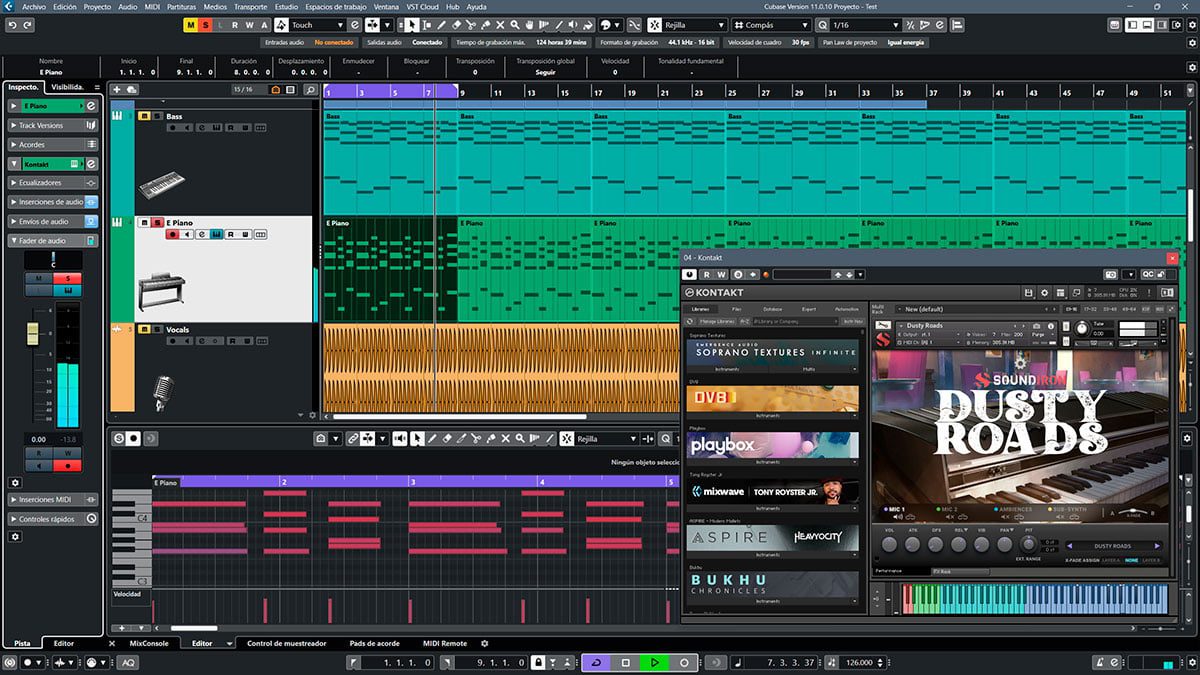This screenshot has height=675, width=1200.
Task: Open the Archivo menu
Action: (34, 6)
